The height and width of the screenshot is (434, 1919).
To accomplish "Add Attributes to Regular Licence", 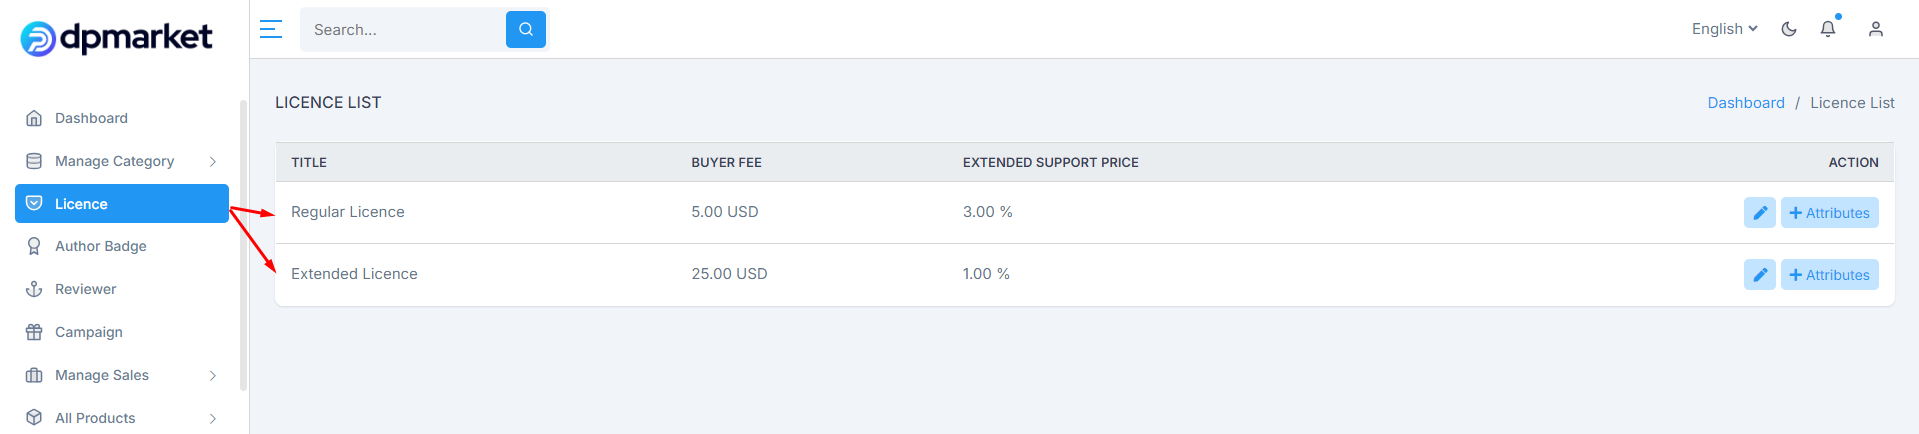I will pos(1829,213).
